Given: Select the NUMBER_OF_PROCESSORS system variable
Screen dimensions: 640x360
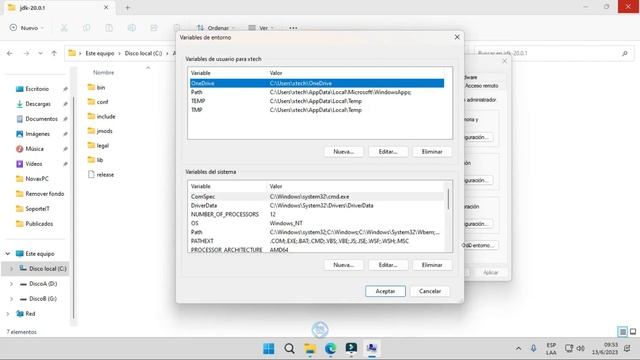Looking at the screenshot, I should (317, 214).
